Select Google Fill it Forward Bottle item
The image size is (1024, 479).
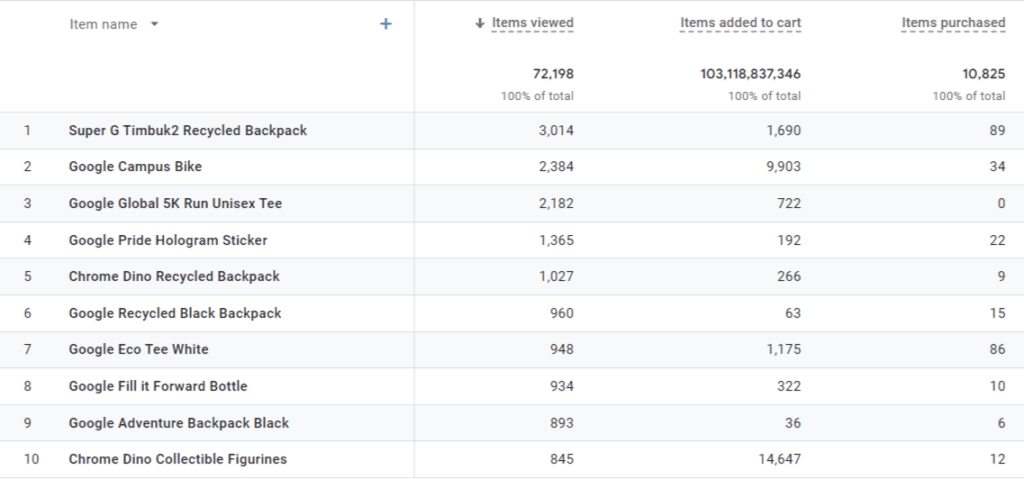point(158,386)
